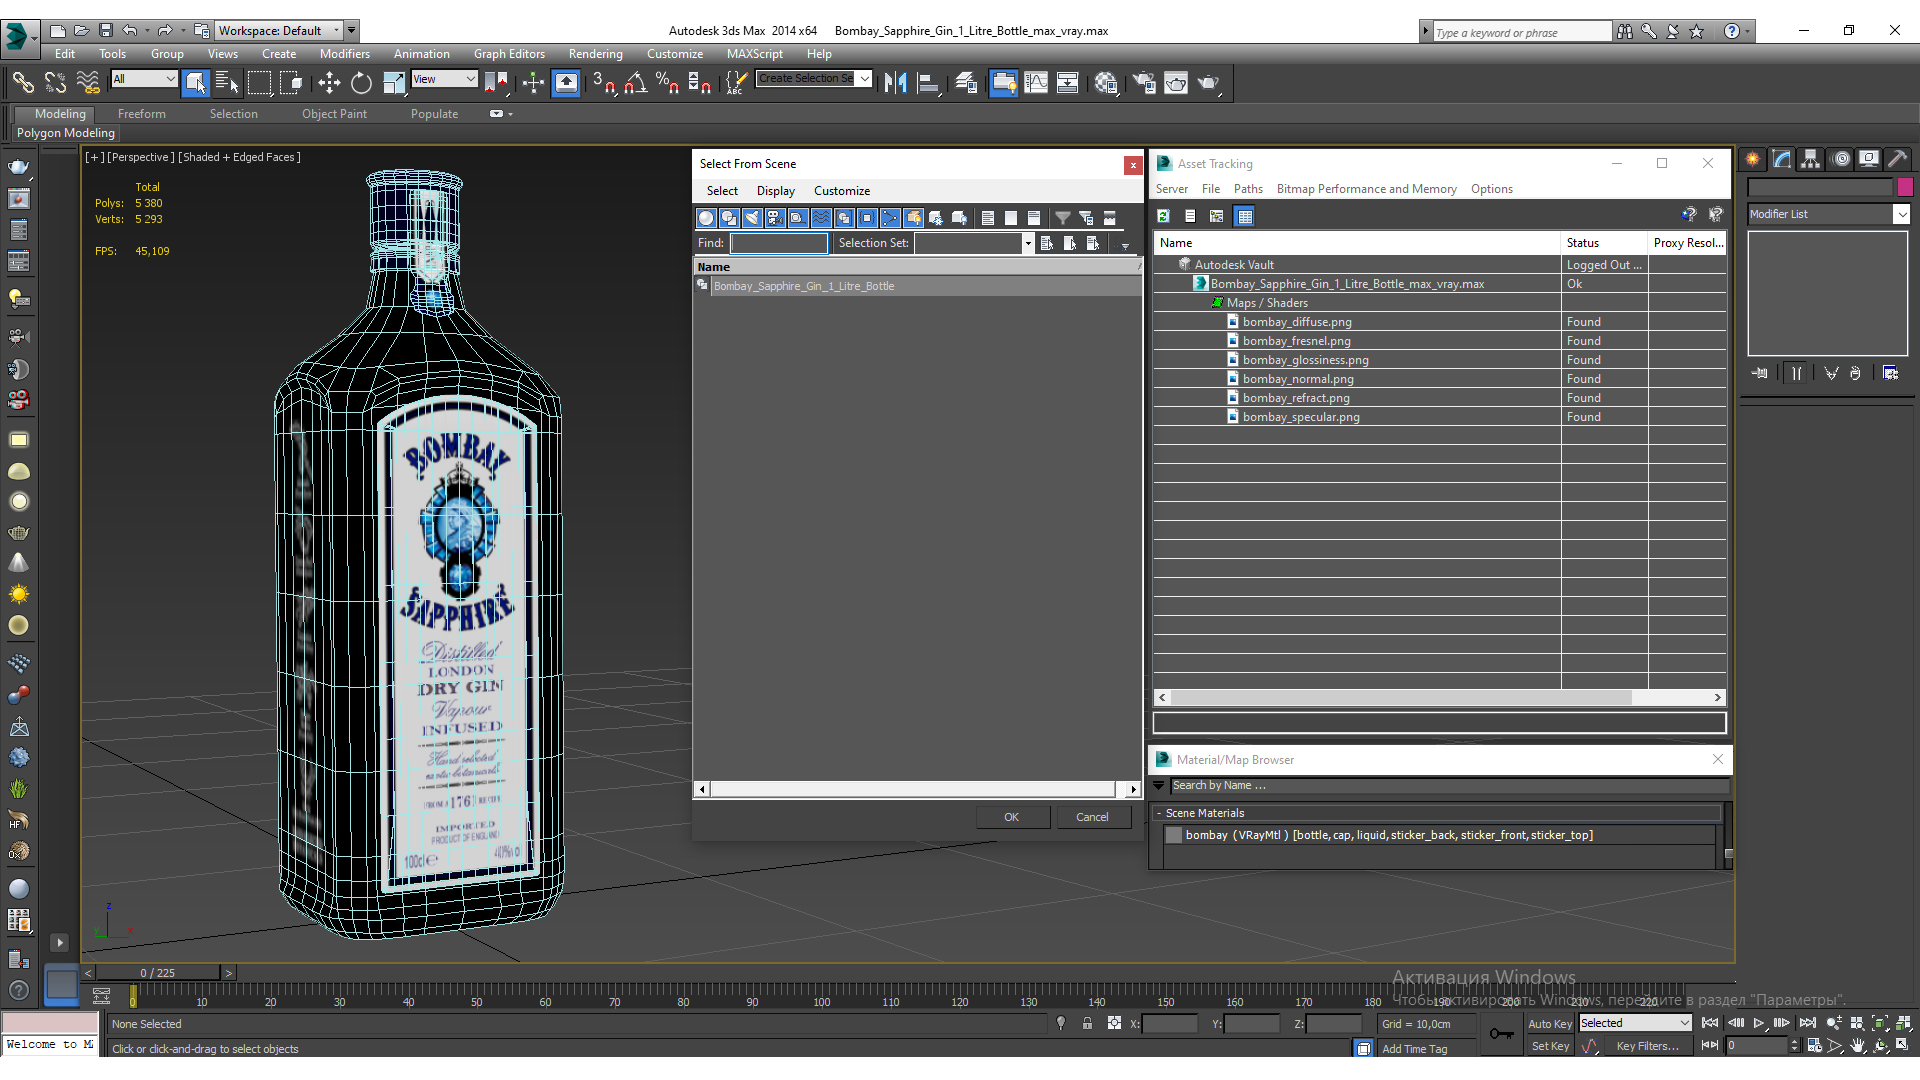The image size is (1920, 1080).
Task: Open Material/Map Browser options arrow
Action: (x=1159, y=785)
